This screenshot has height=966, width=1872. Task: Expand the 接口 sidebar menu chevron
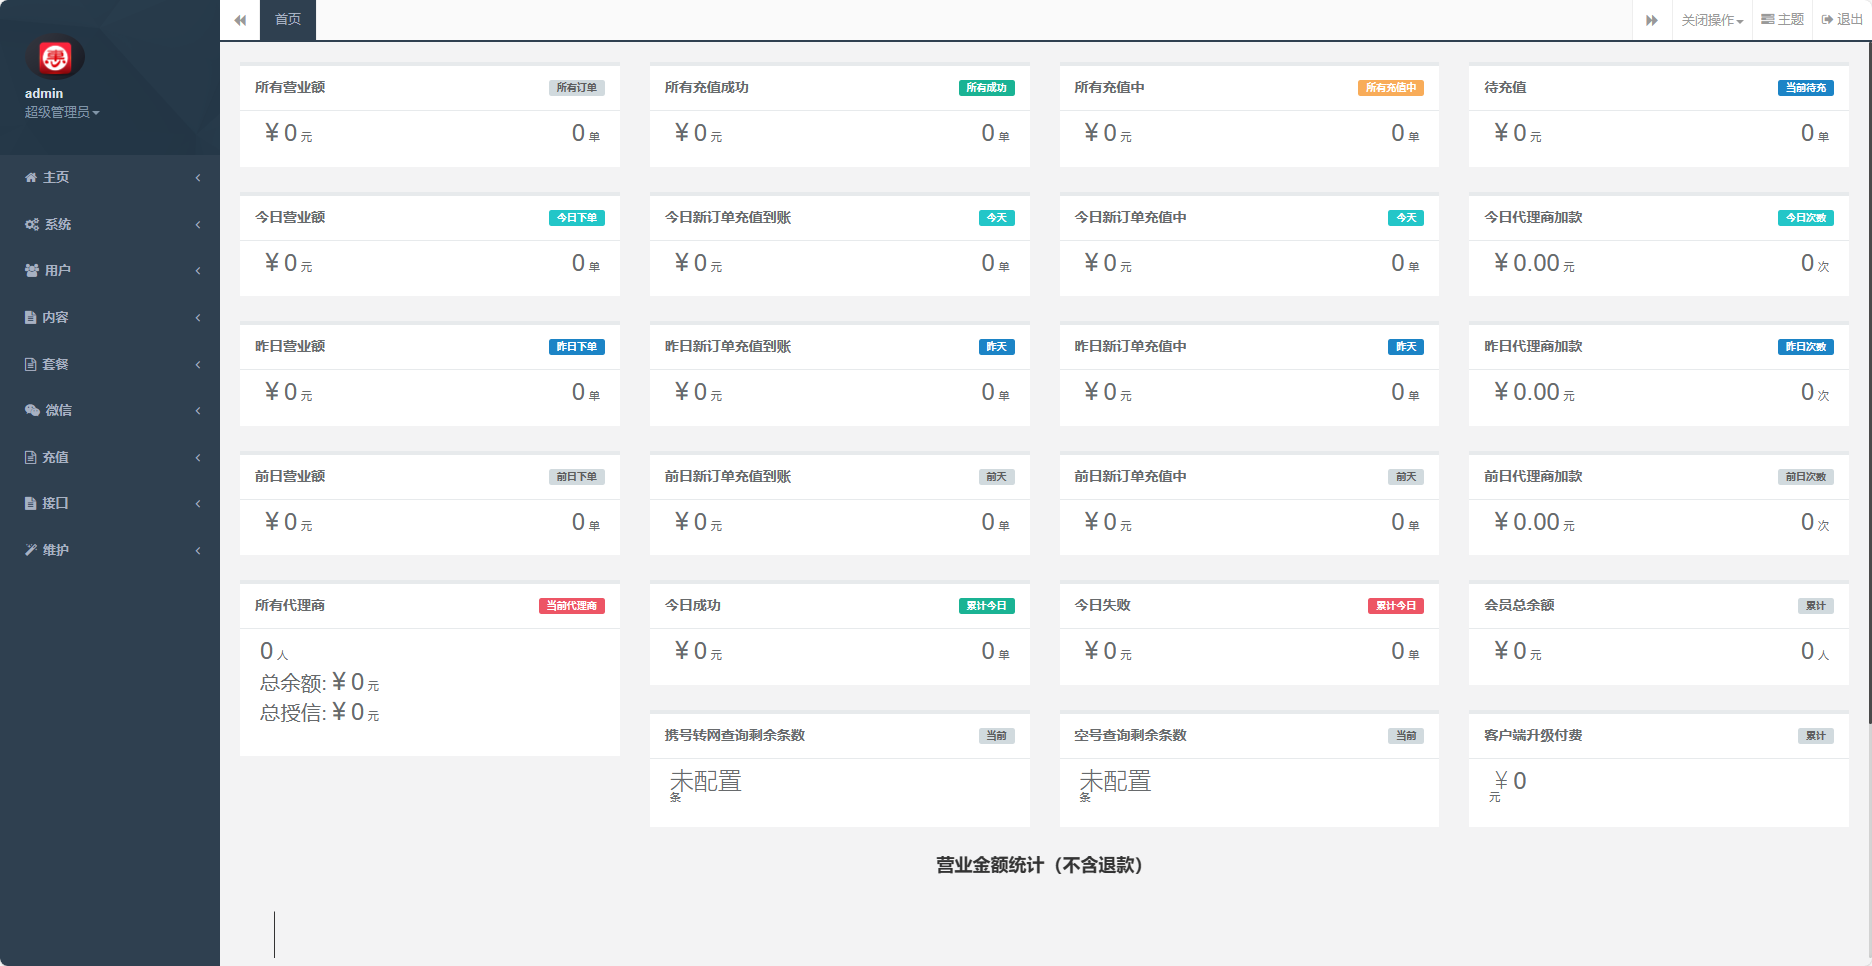pos(198,504)
